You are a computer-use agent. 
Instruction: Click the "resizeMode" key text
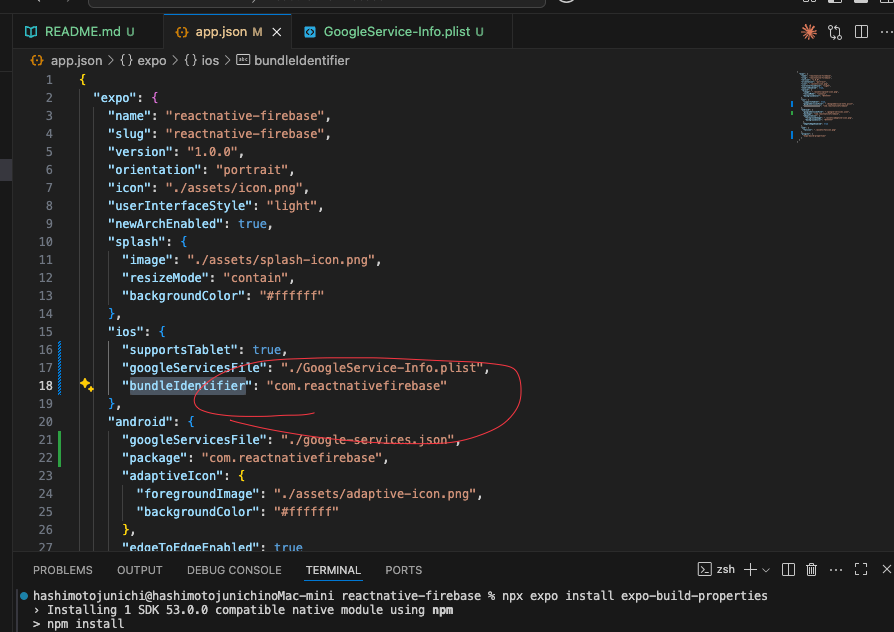[166, 278]
